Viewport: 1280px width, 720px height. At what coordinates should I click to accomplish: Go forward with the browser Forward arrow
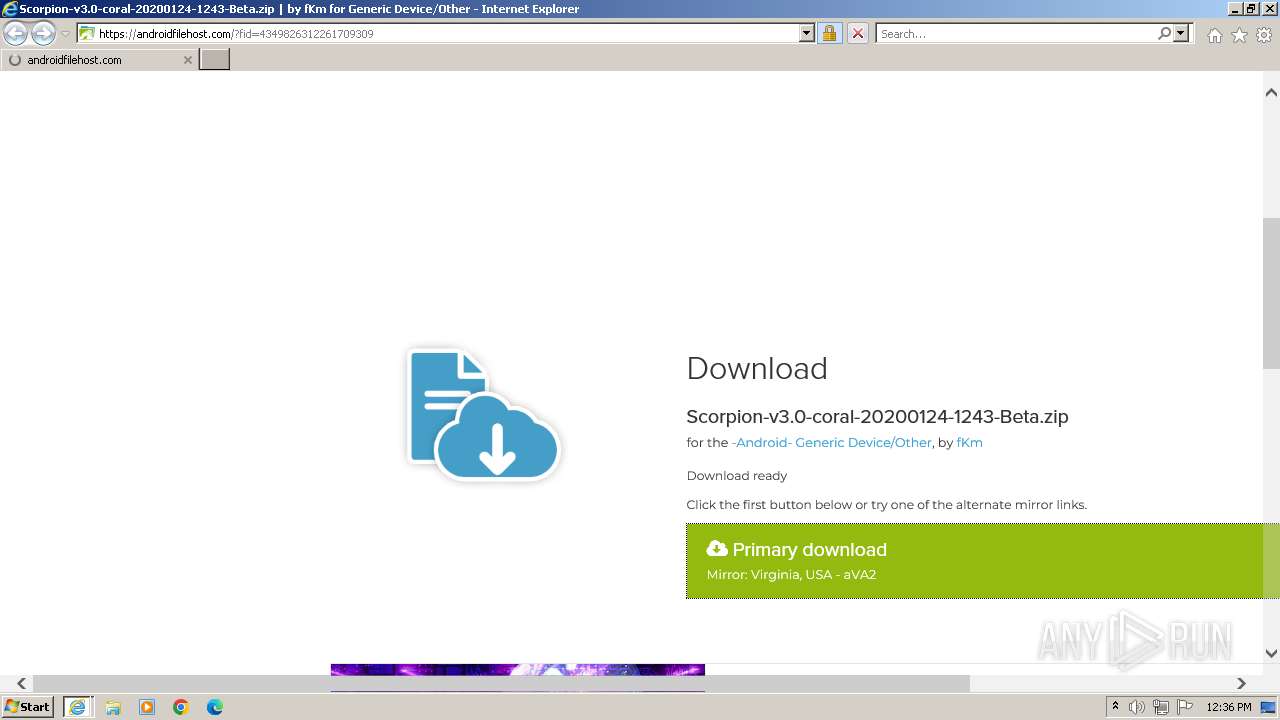pyautogui.click(x=43, y=34)
